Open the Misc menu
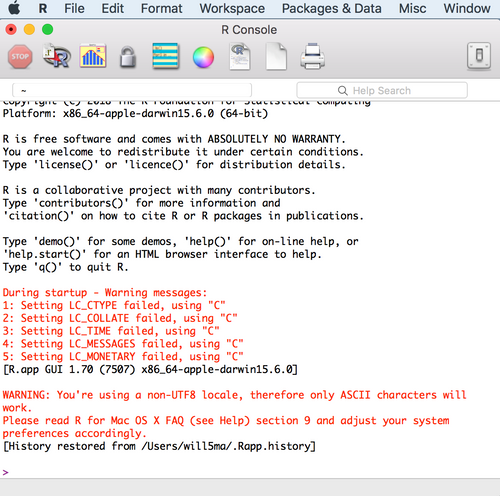The height and width of the screenshot is (496, 500). coord(412,8)
